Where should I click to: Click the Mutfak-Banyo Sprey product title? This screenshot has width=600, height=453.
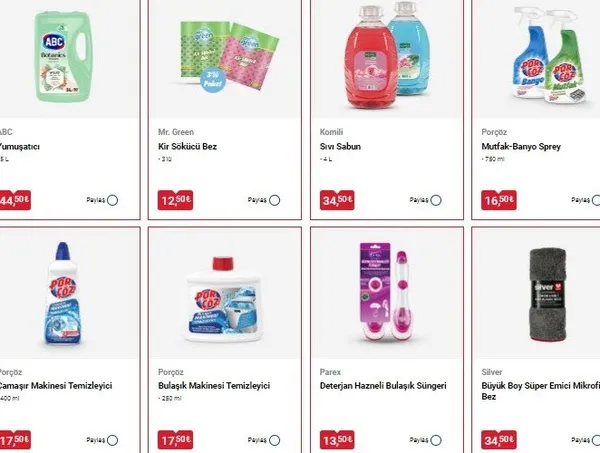(x=521, y=147)
